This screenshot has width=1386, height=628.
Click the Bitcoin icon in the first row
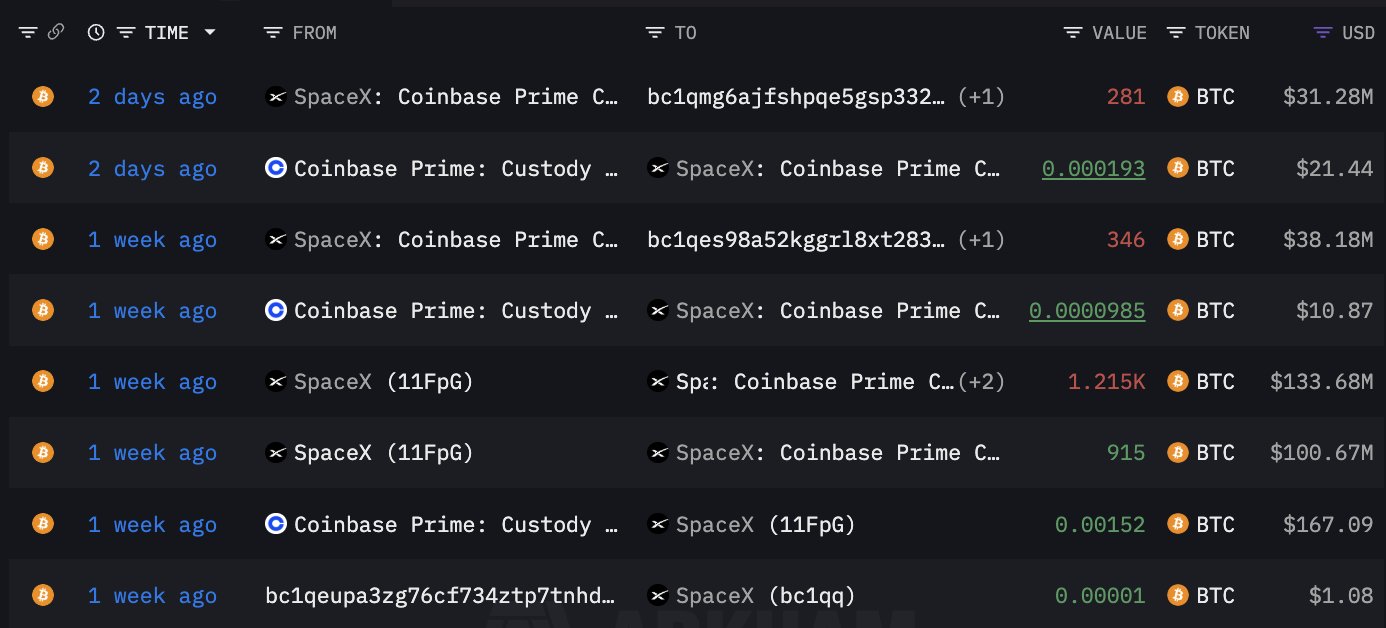coord(42,97)
